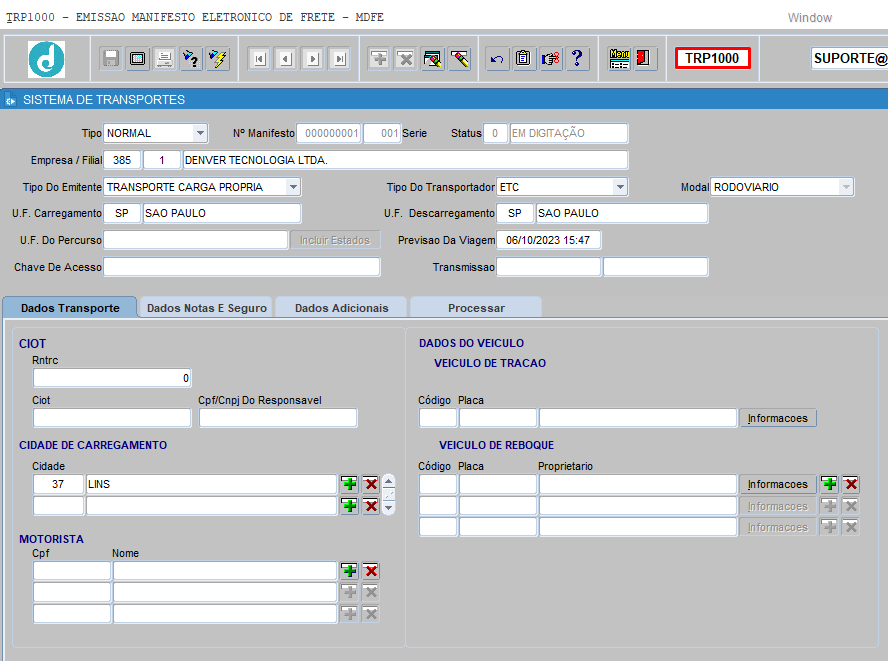Click the Execute Query flashlight-lightning icon
Image resolution: width=888 pixels, height=661 pixels.
[x=218, y=58]
